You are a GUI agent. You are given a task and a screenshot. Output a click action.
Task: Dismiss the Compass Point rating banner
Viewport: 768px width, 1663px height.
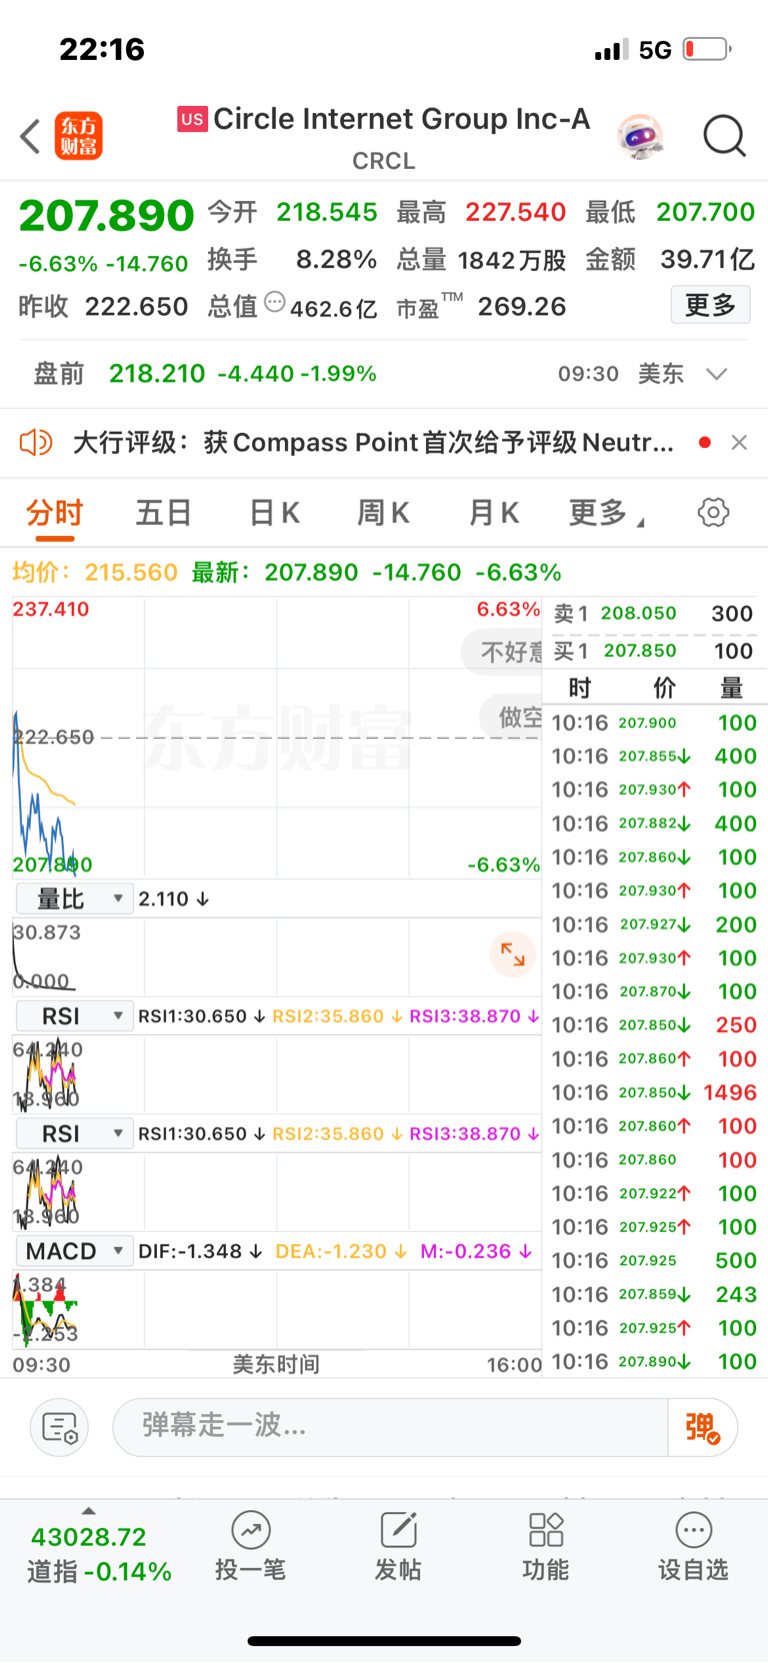tap(739, 442)
